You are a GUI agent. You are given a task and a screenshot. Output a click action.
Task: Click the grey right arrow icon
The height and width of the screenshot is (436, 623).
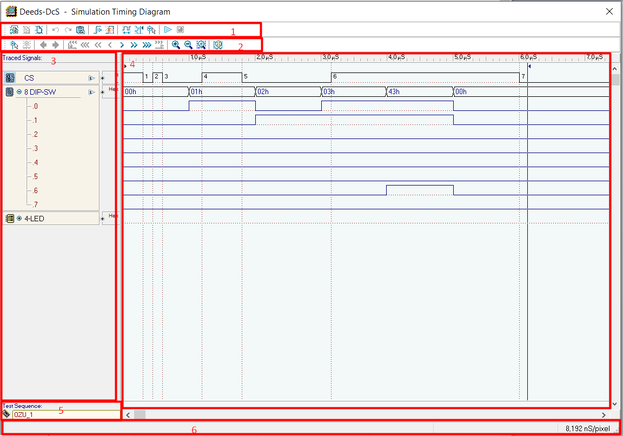tap(56, 45)
